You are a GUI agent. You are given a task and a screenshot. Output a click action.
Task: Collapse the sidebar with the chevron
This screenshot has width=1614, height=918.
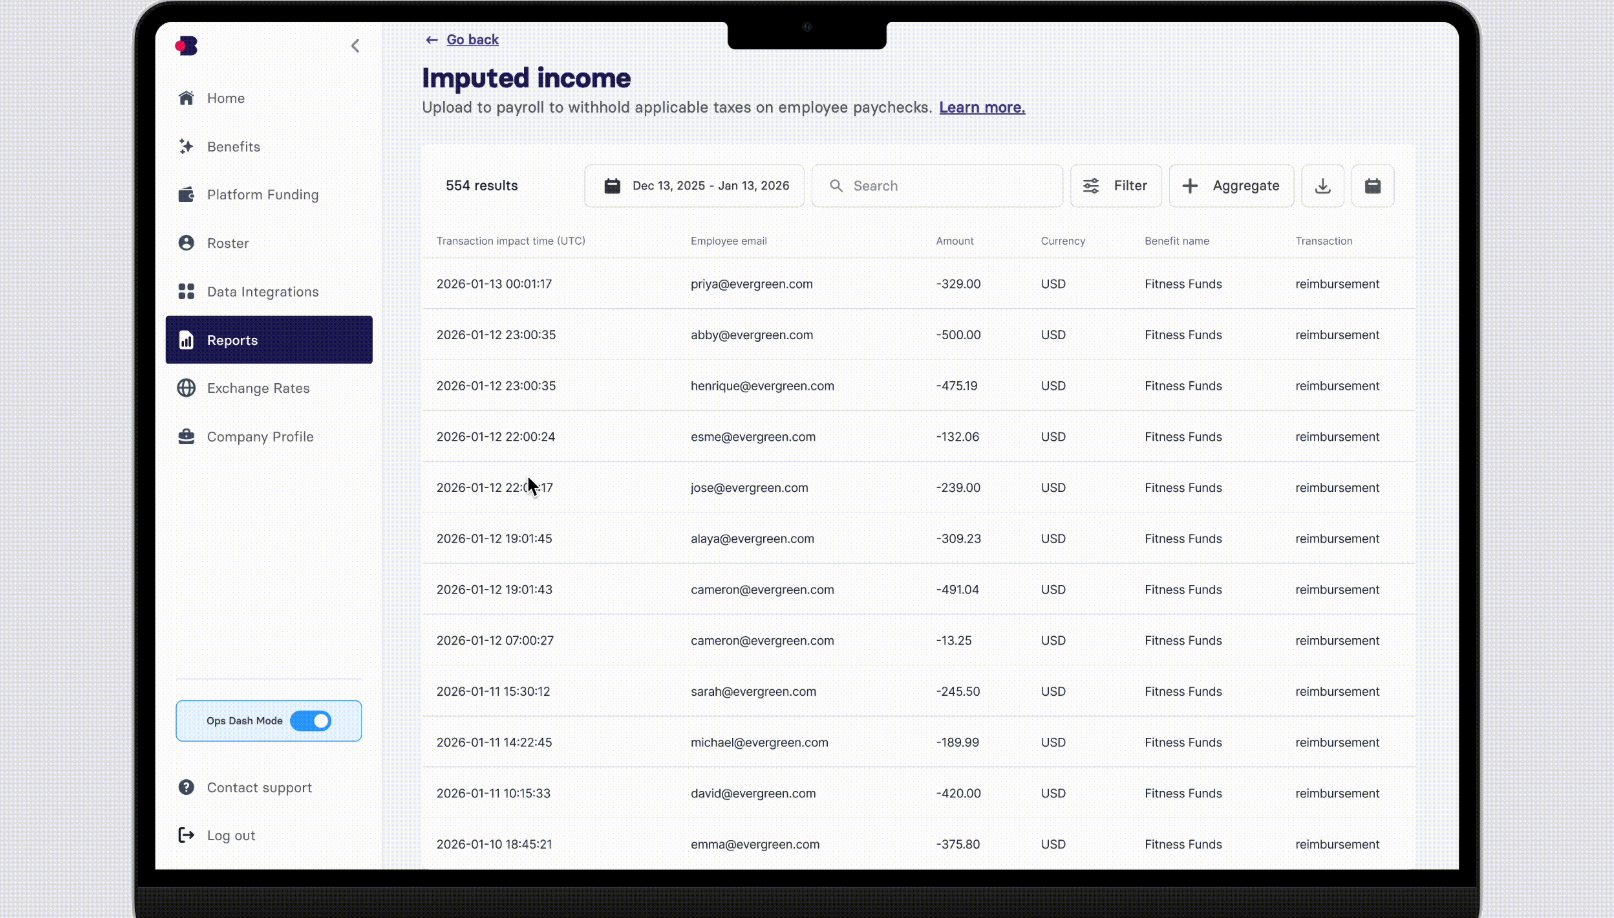(355, 46)
